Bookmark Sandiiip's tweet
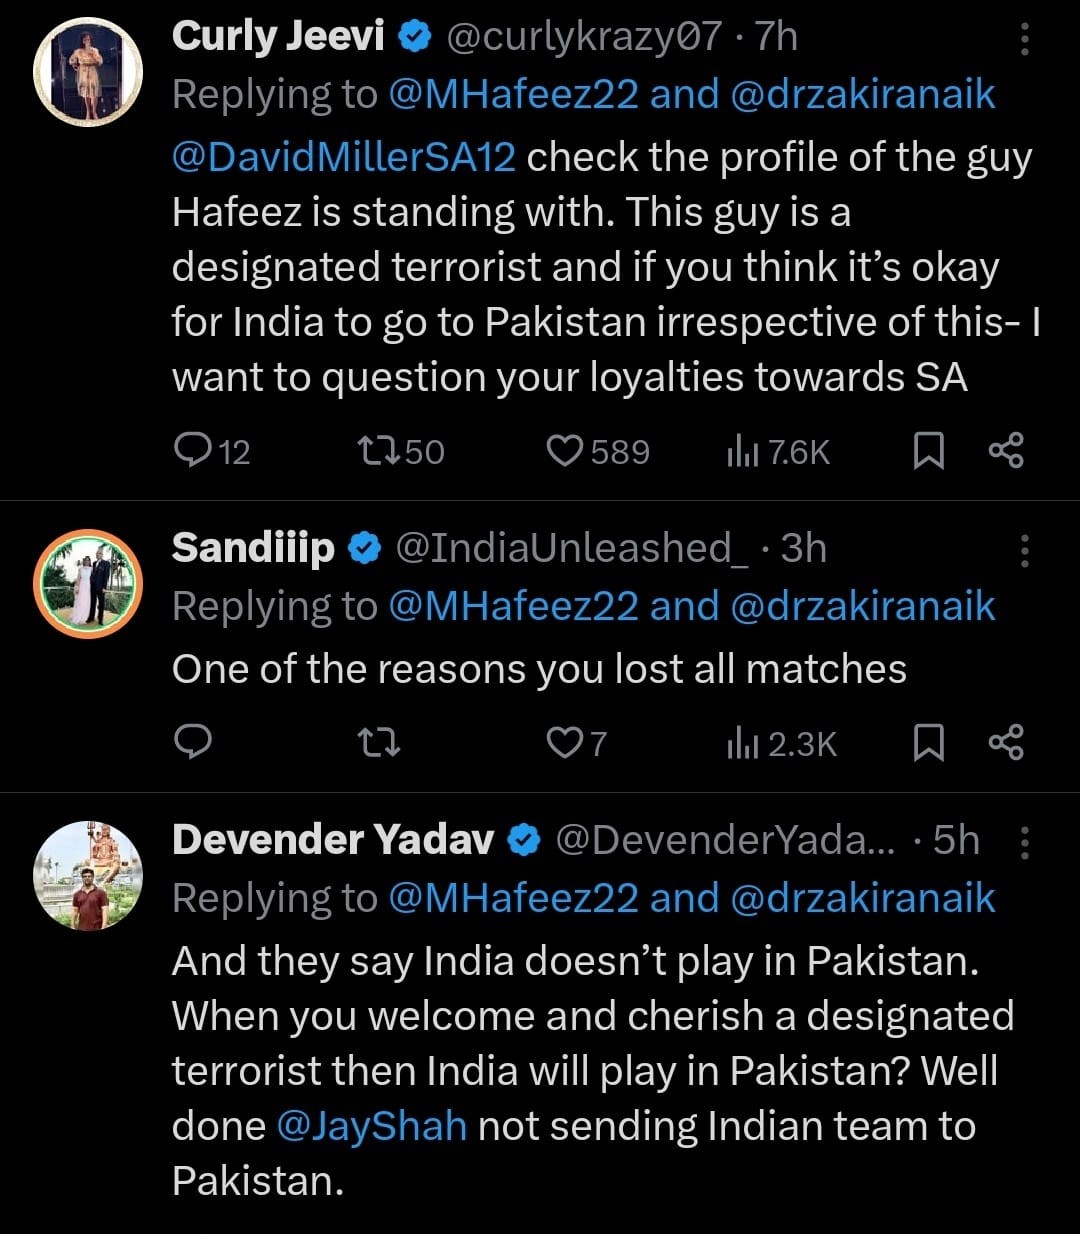The image size is (1080, 1234). 929,743
